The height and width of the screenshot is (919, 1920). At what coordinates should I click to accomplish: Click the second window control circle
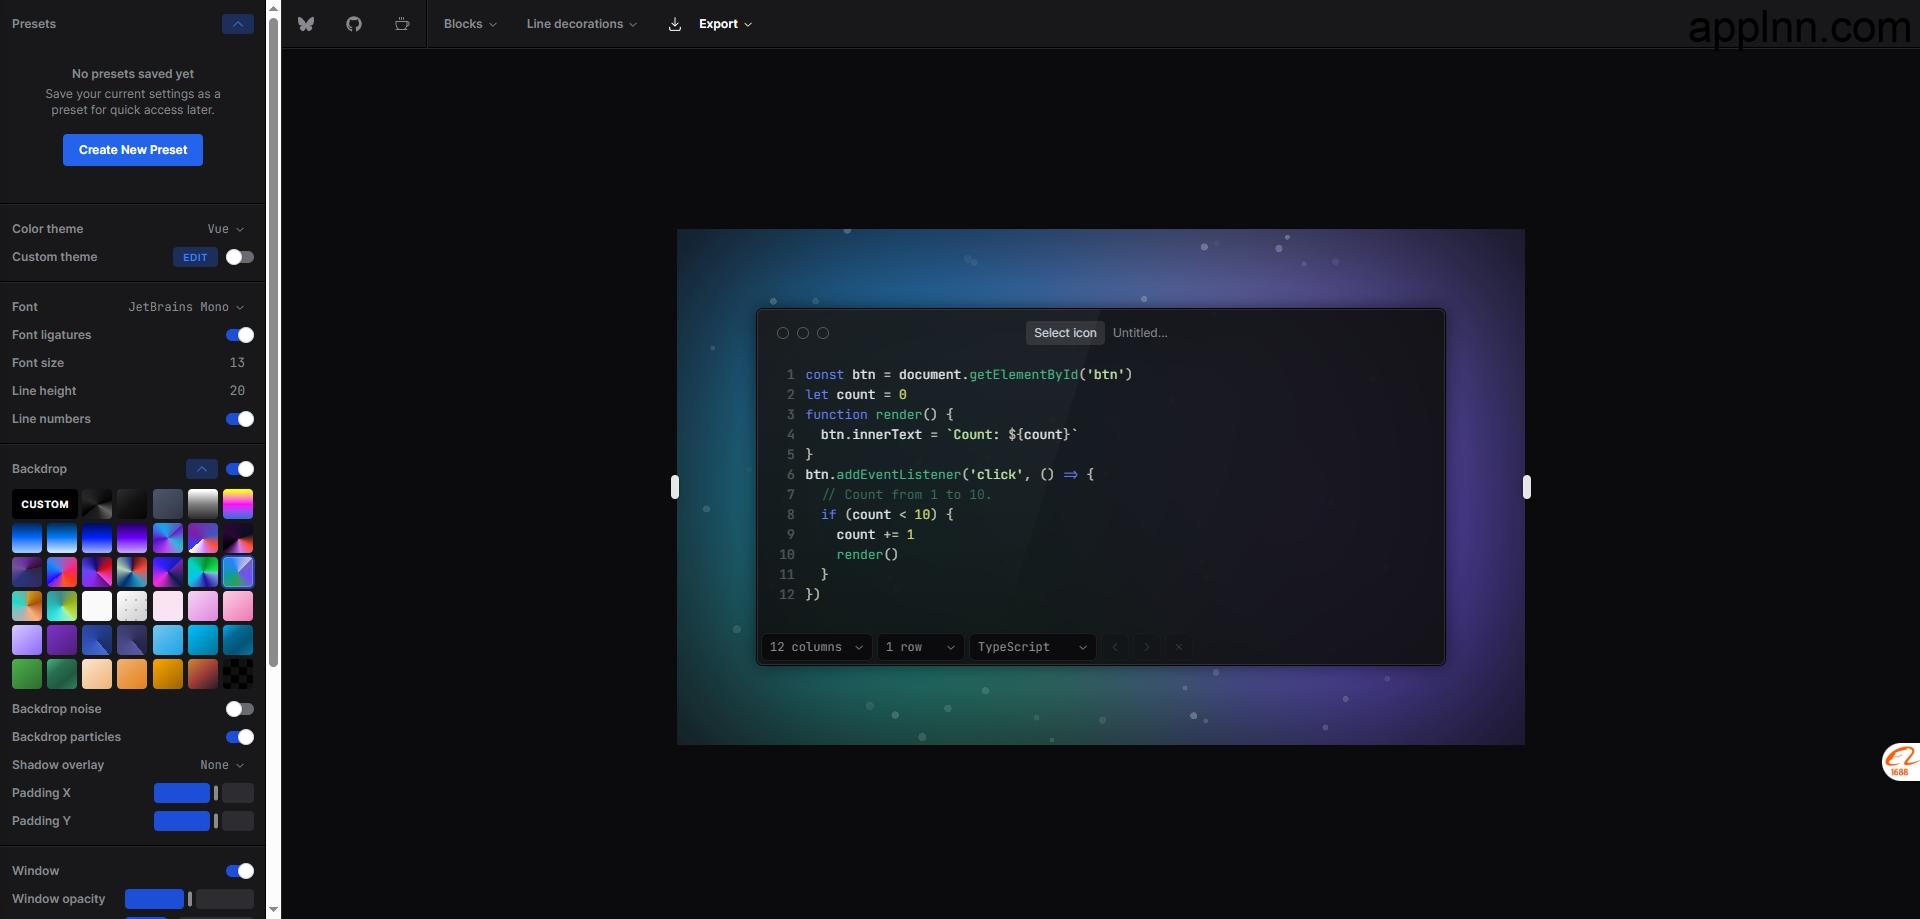[x=803, y=333]
